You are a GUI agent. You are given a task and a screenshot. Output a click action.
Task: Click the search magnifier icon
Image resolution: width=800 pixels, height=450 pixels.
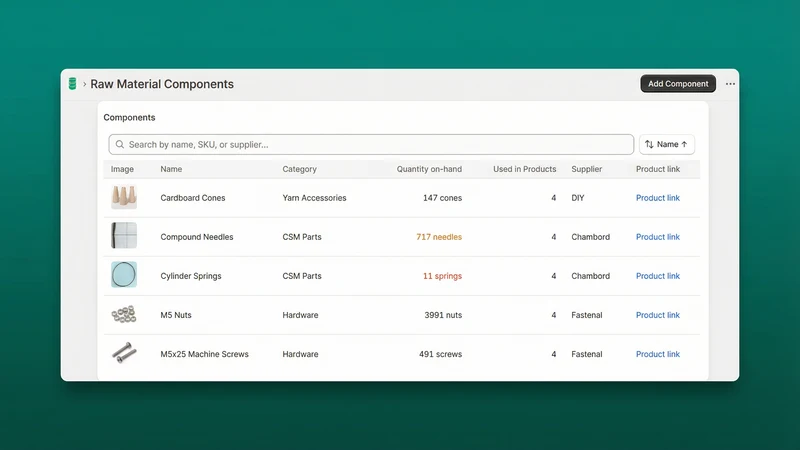(120, 144)
